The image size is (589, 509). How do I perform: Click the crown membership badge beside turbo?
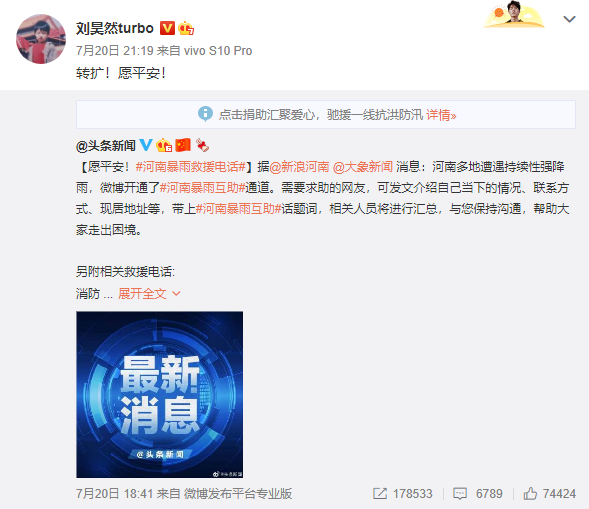tap(186, 28)
